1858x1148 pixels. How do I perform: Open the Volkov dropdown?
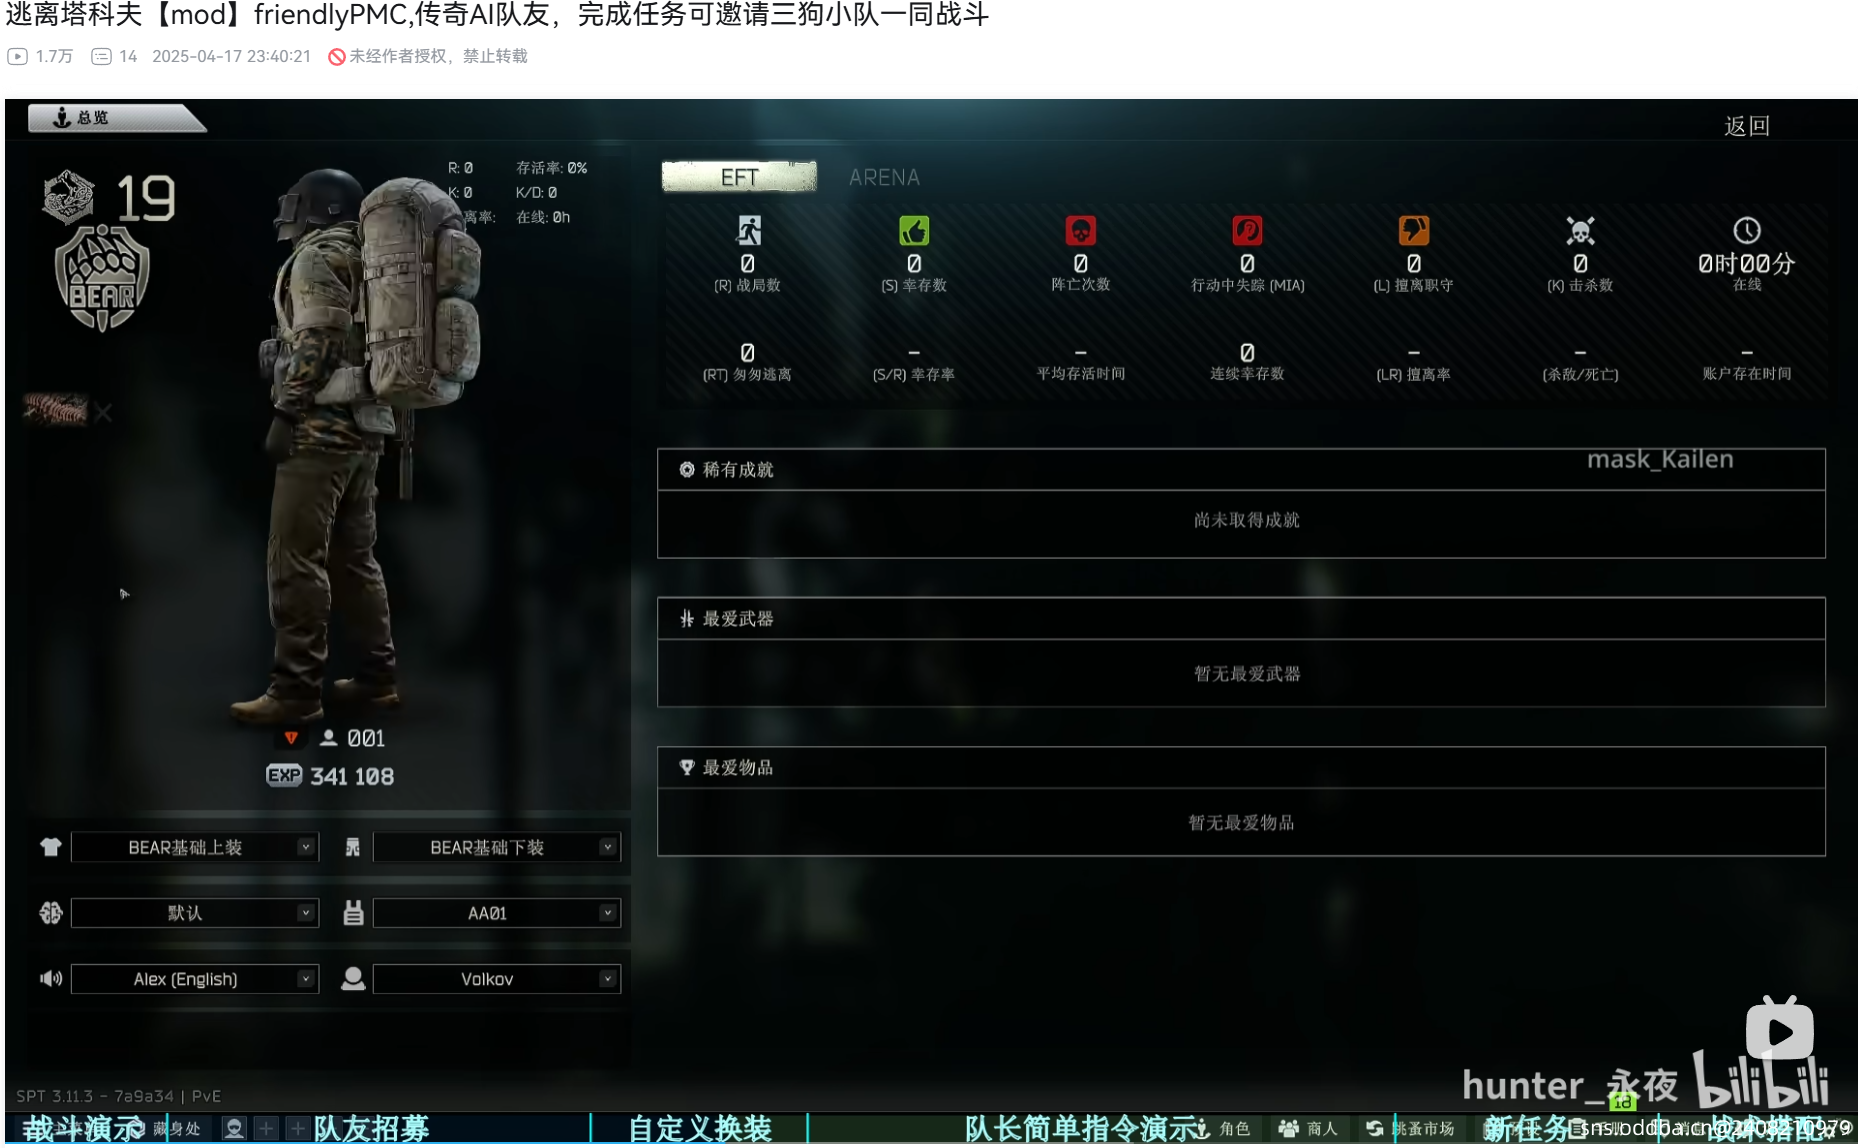(497, 979)
